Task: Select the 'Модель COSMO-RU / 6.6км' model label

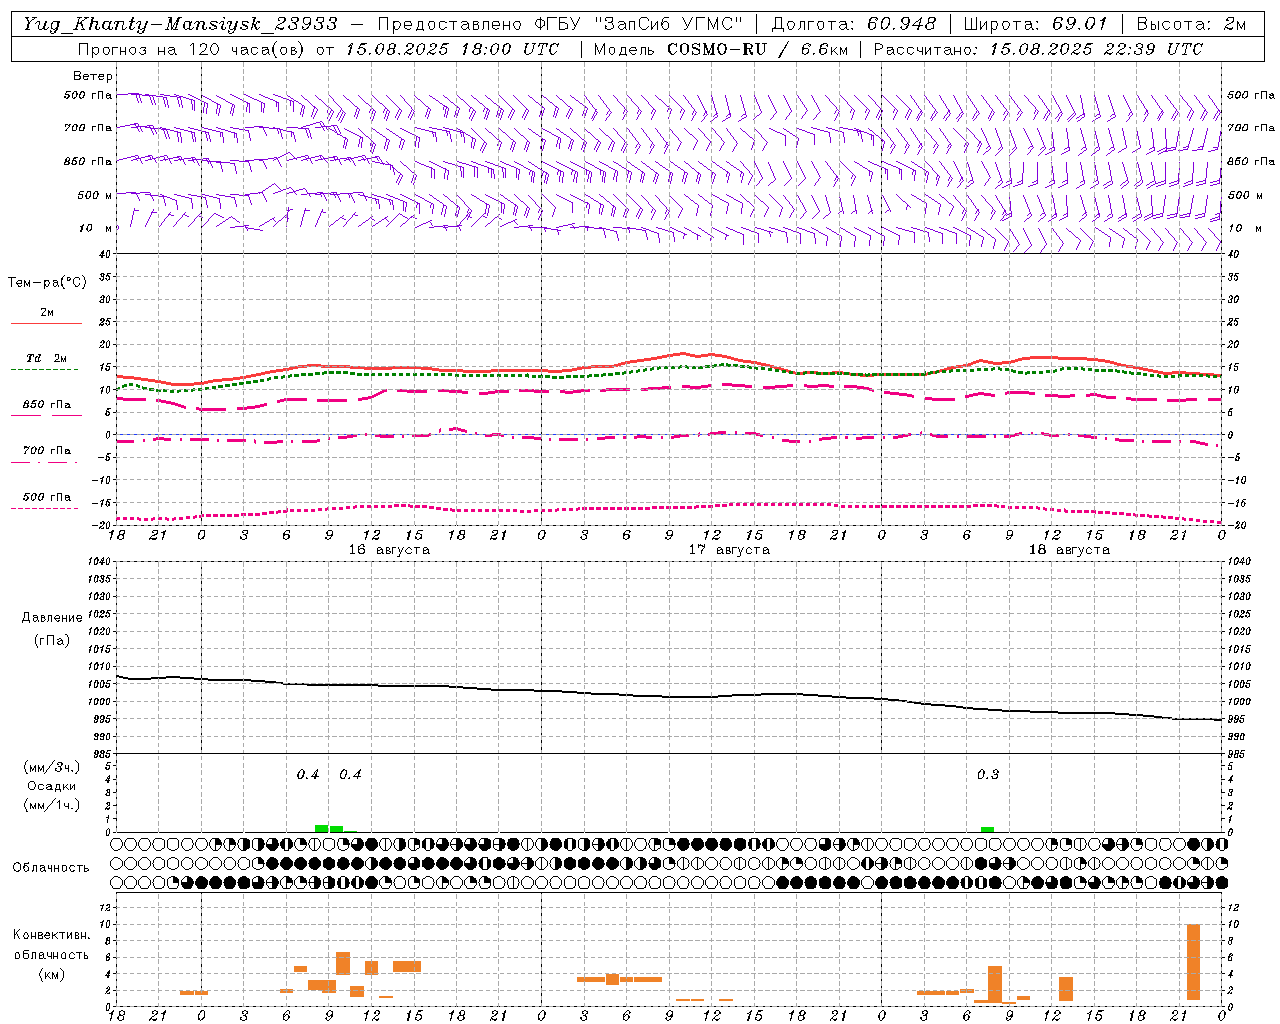Action: (720, 49)
